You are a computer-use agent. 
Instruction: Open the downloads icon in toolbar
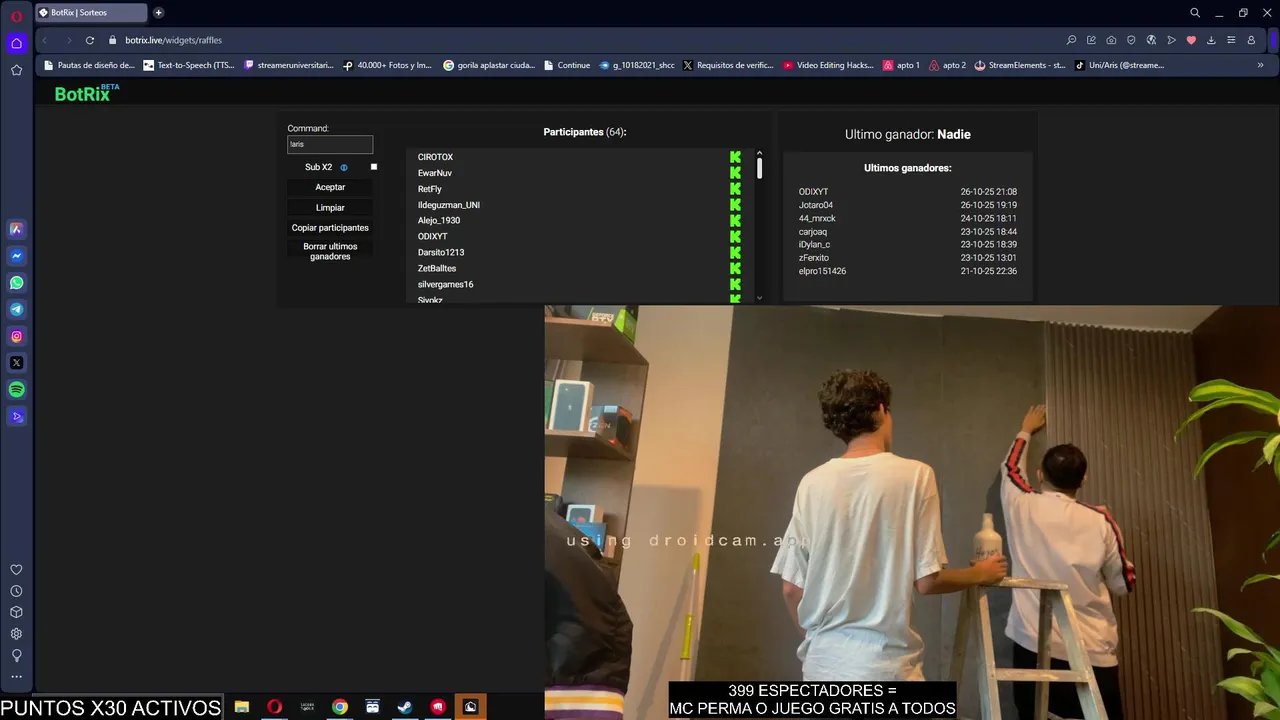pyautogui.click(x=1211, y=40)
